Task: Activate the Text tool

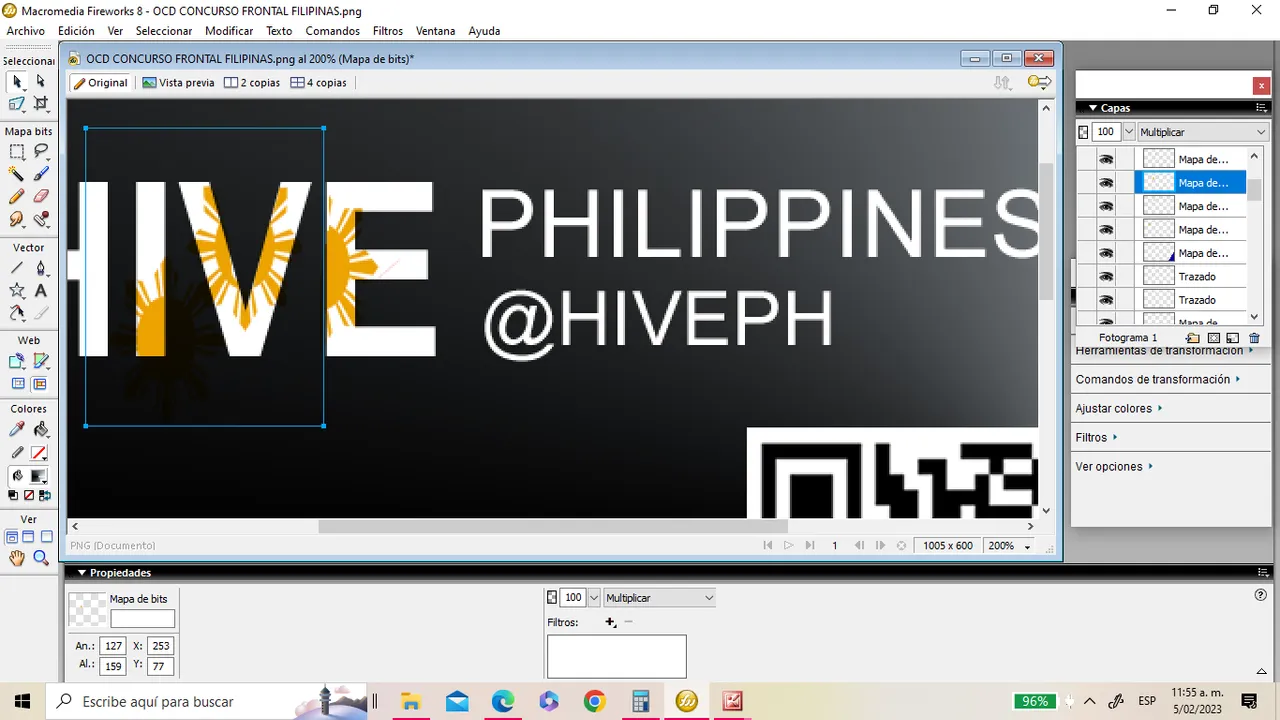Action: coord(41,290)
